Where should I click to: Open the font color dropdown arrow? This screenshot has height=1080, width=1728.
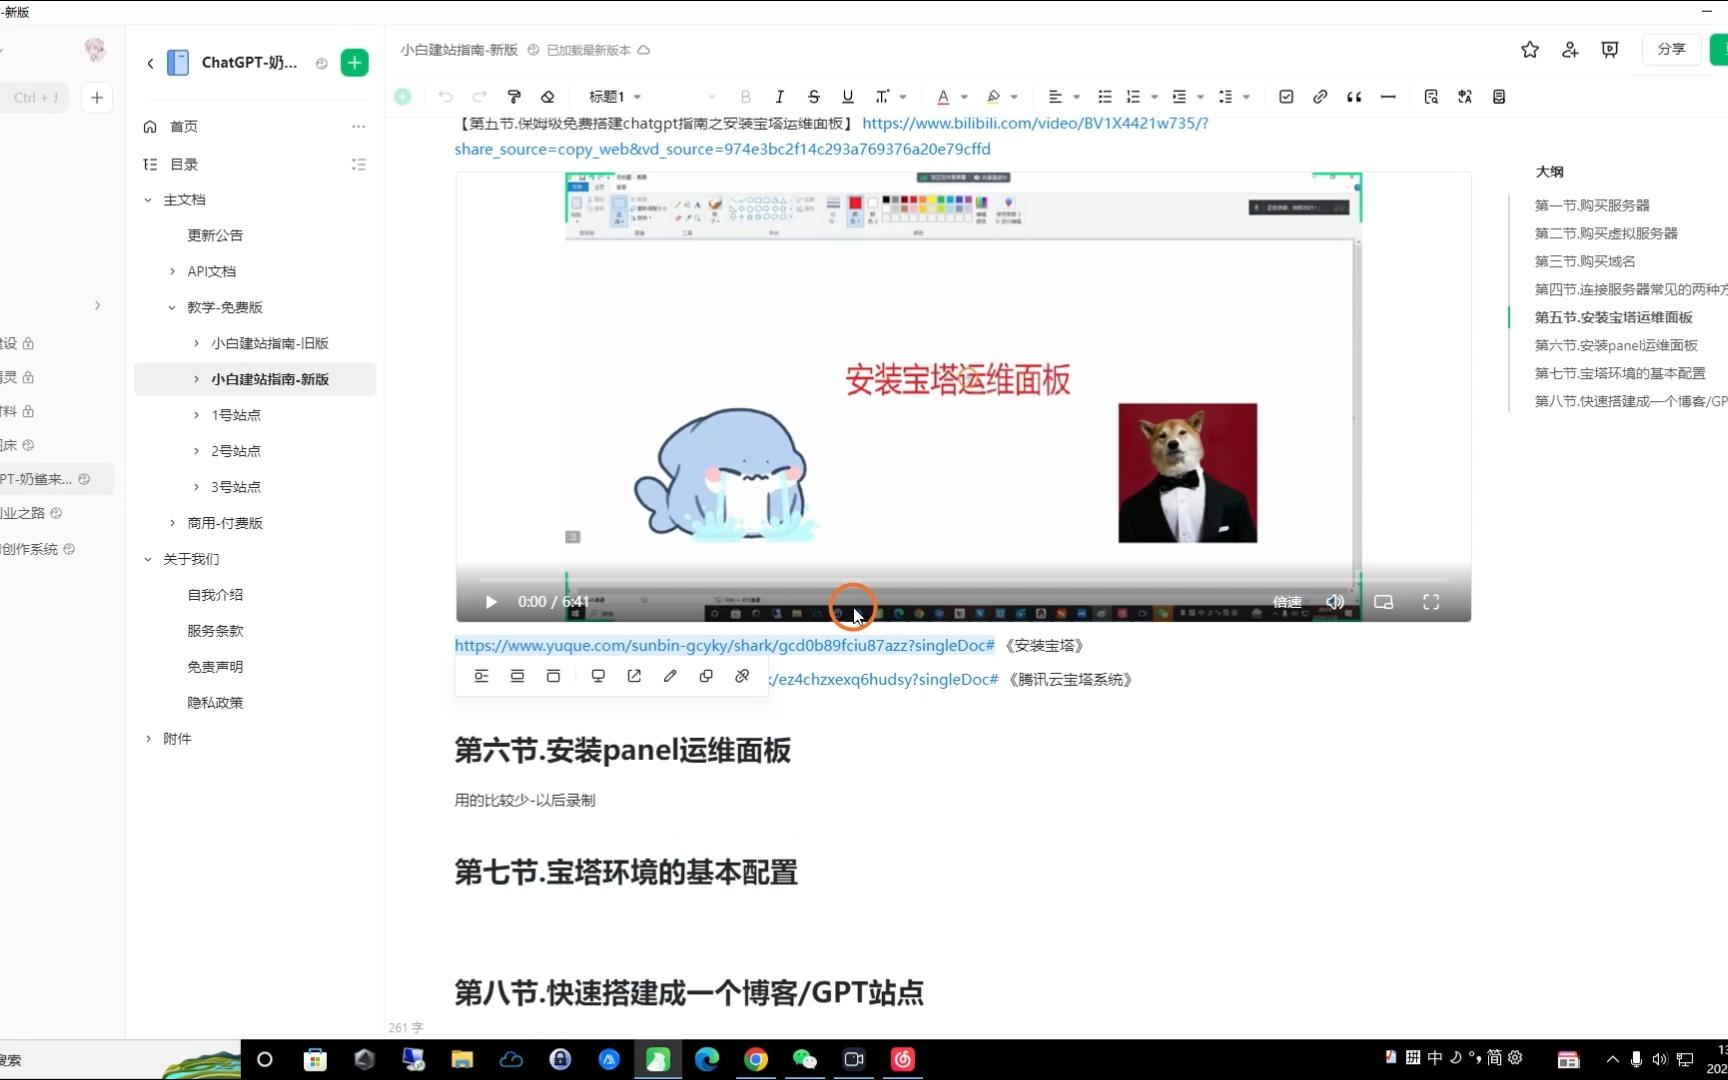[964, 97]
